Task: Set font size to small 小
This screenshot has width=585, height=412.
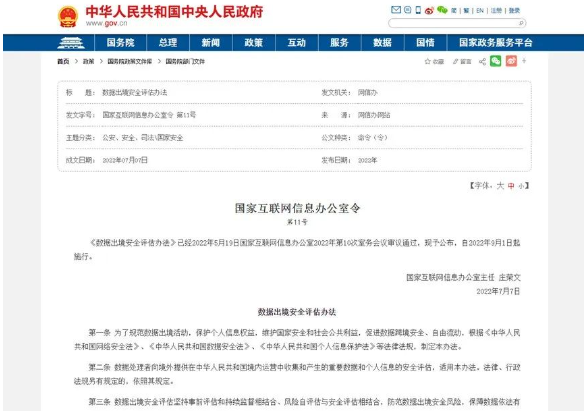Action: 521,186
